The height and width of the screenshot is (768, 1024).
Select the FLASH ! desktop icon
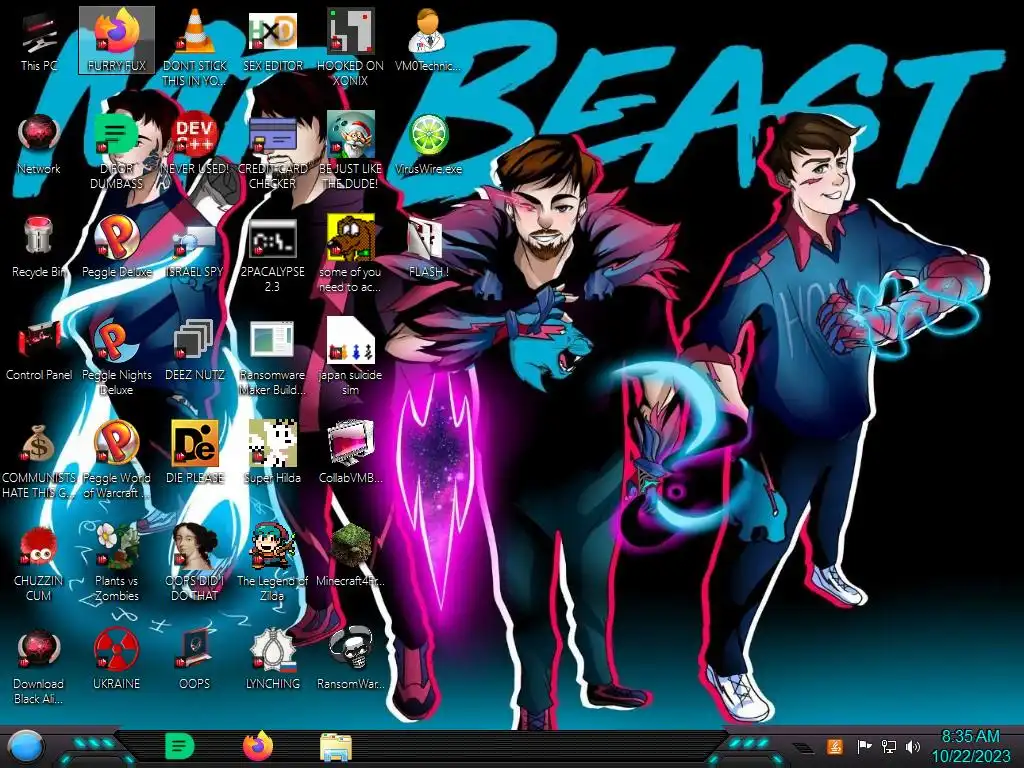(428, 248)
